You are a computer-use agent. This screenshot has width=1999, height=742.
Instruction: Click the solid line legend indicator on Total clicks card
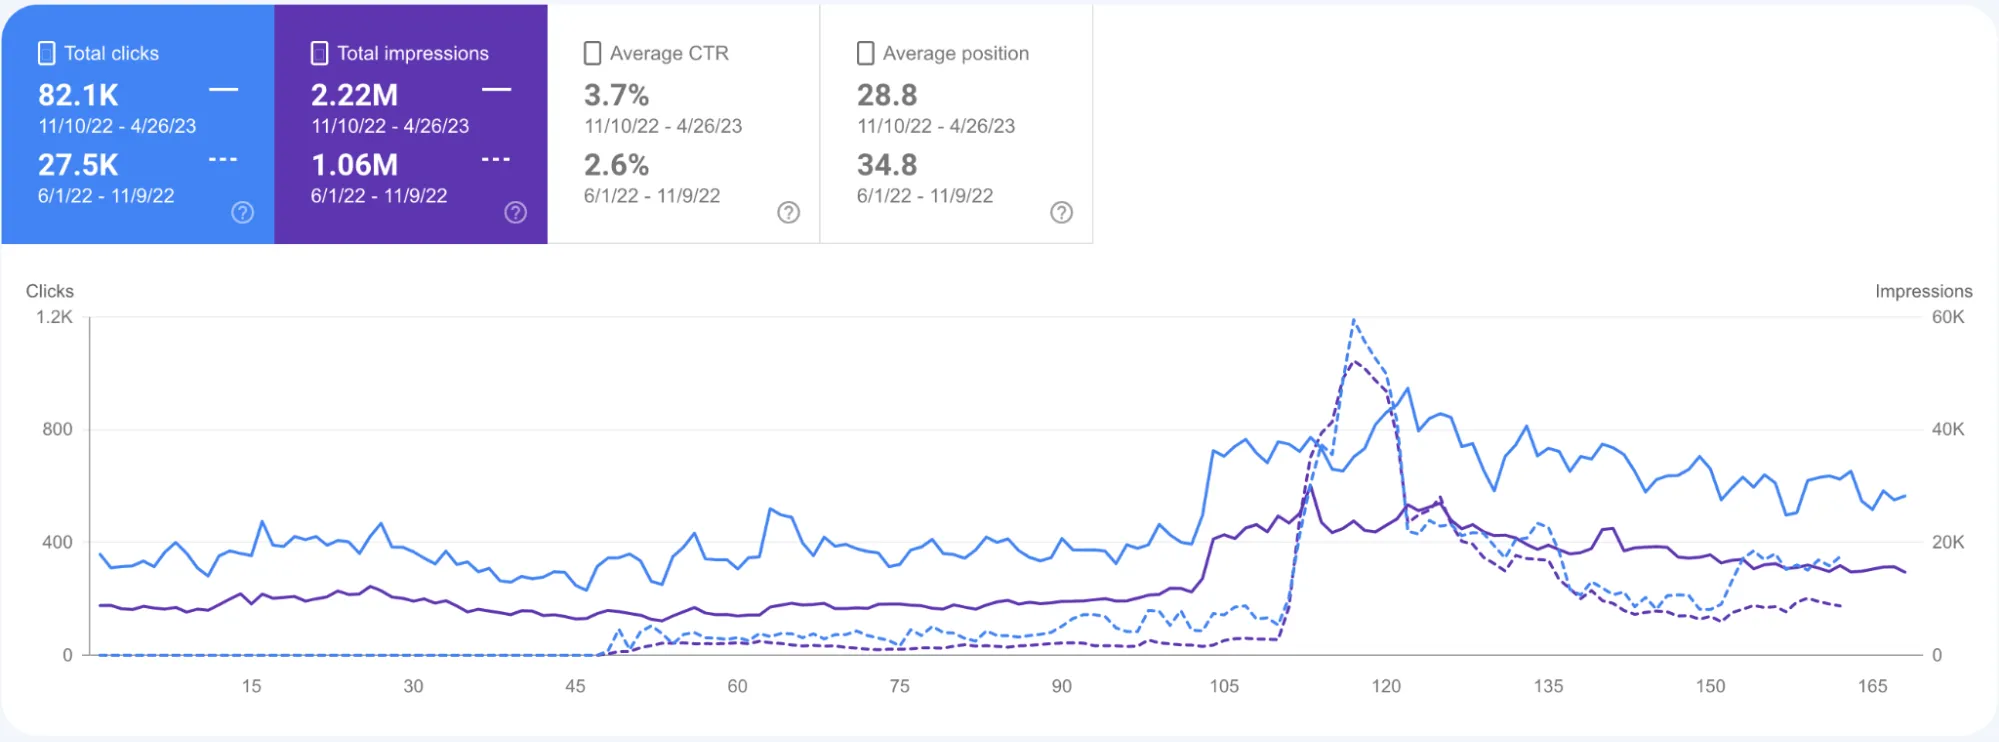(x=222, y=89)
